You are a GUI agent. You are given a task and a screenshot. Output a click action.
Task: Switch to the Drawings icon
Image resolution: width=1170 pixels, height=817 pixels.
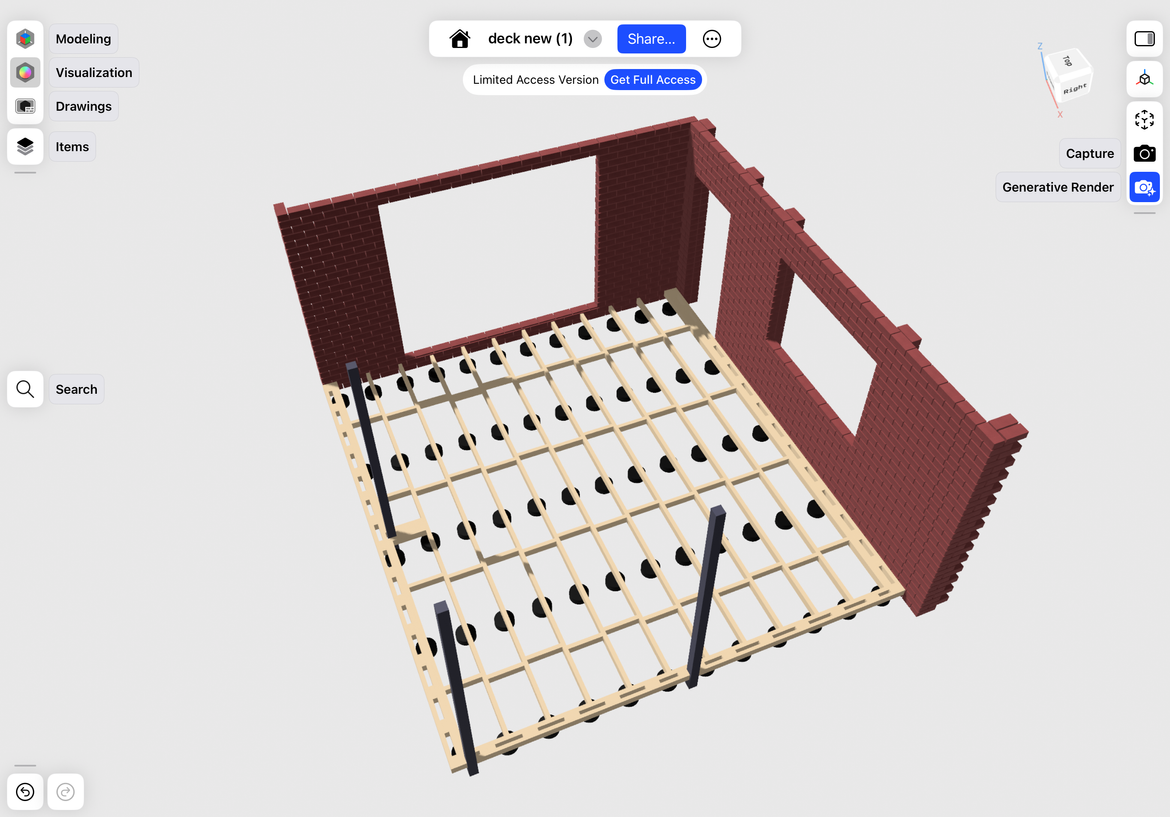[25, 106]
